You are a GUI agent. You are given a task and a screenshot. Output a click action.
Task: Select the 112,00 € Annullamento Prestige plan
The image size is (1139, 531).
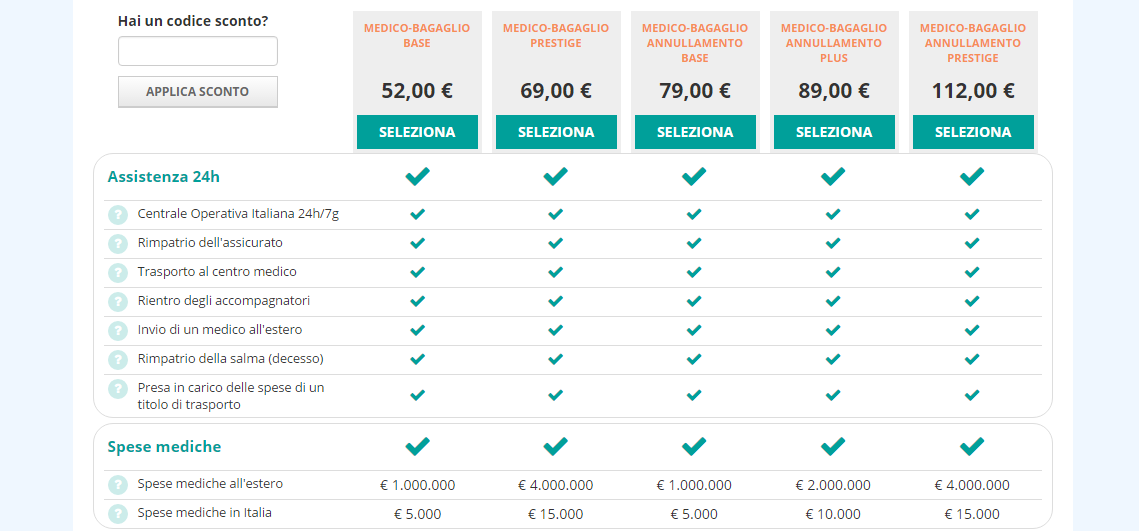(973, 132)
